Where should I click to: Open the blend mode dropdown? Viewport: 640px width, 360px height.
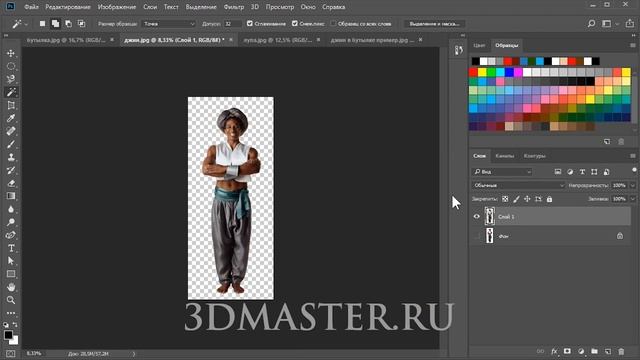tap(518, 185)
